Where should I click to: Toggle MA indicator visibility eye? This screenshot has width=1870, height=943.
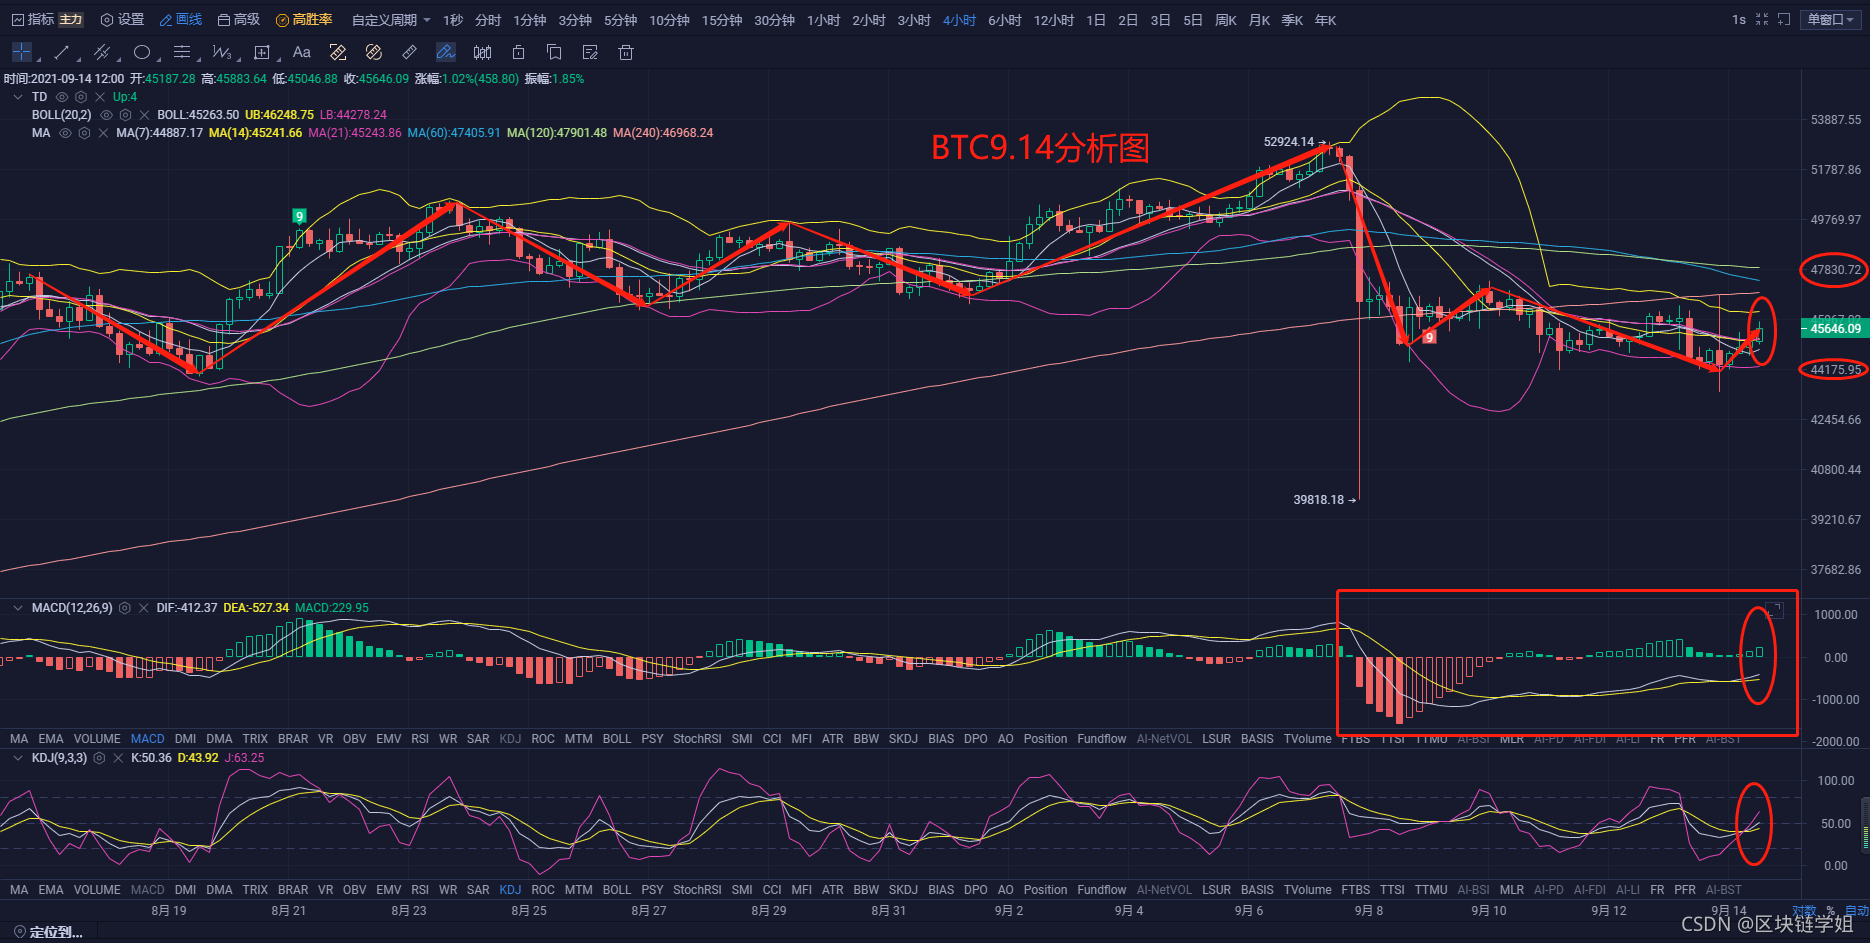[65, 133]
